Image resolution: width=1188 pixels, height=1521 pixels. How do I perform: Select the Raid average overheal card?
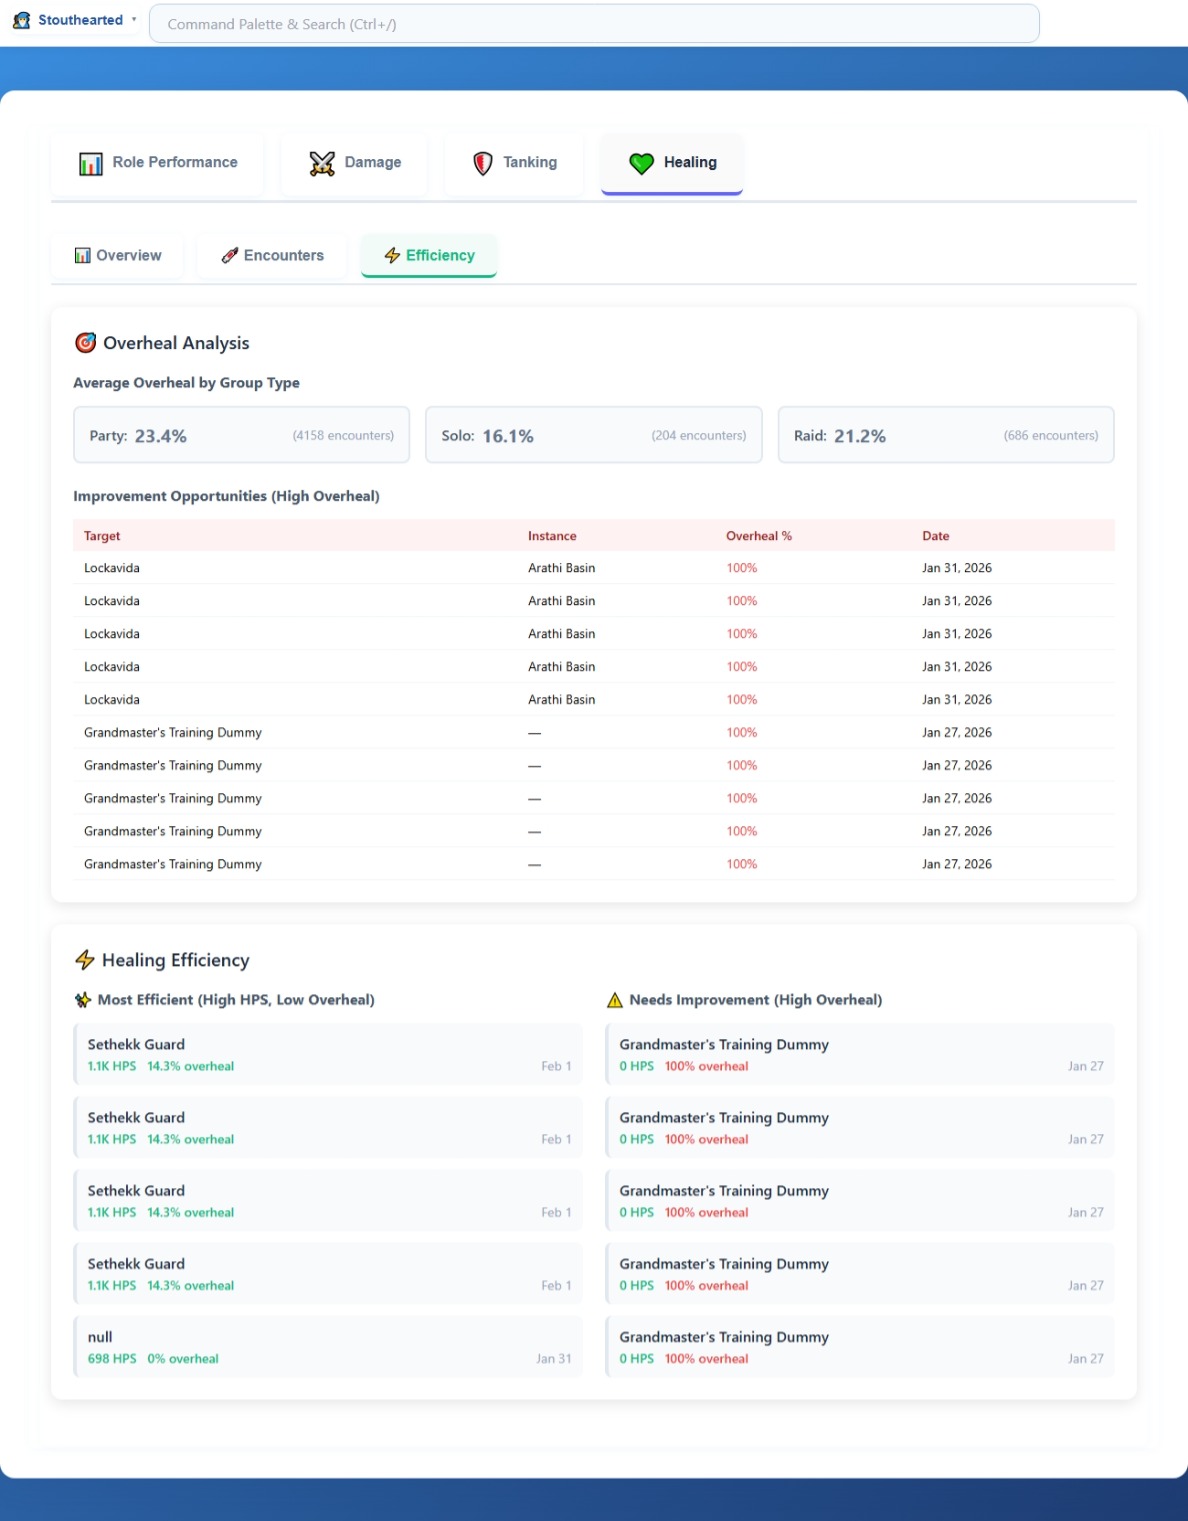pos(945,435)
